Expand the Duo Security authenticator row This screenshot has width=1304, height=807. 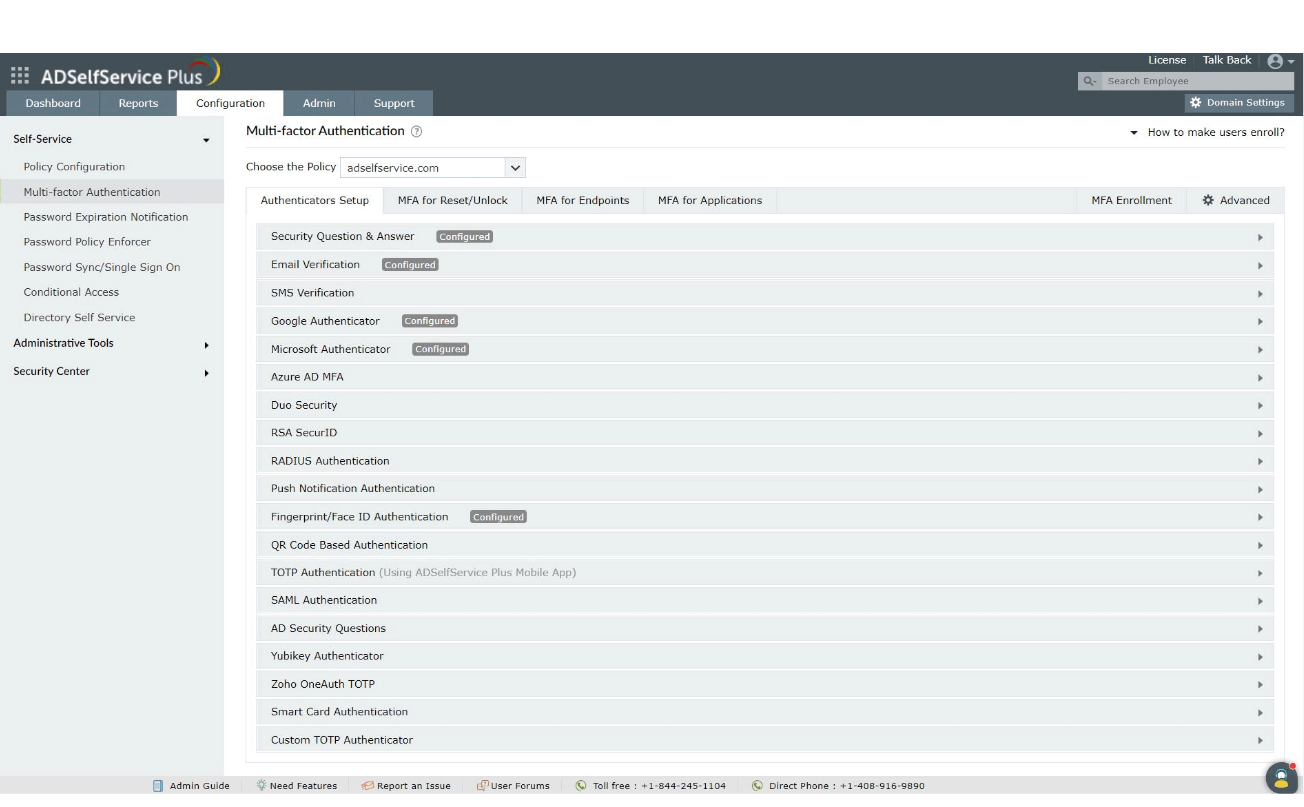click(x=765, y=405)
